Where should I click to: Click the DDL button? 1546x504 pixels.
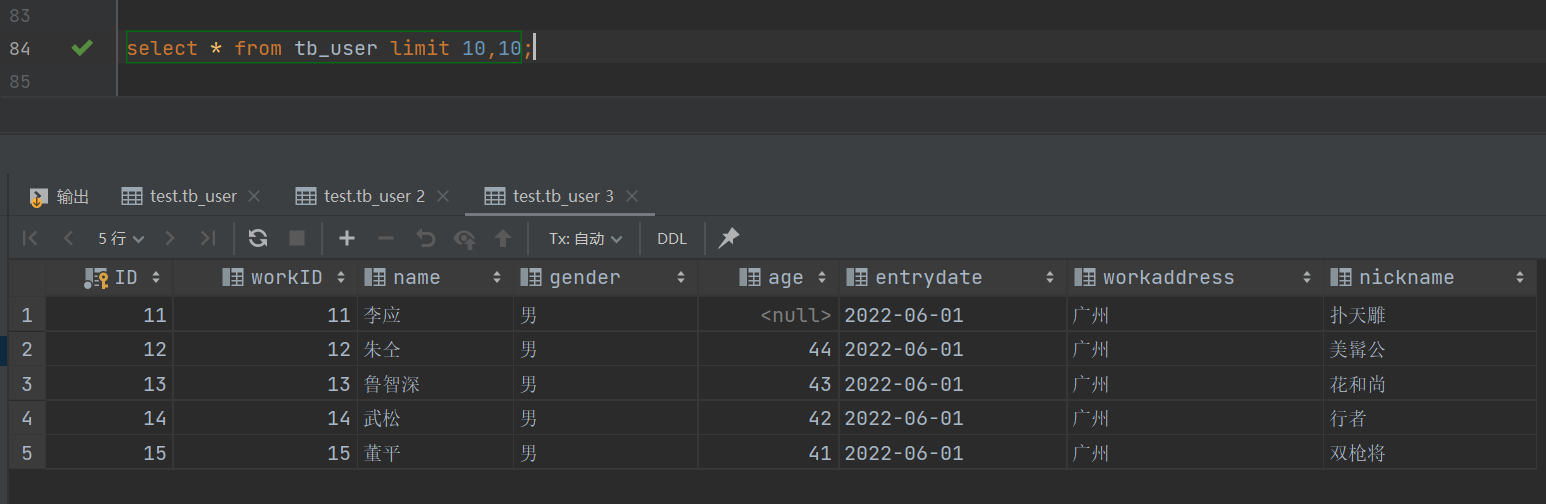672,238
